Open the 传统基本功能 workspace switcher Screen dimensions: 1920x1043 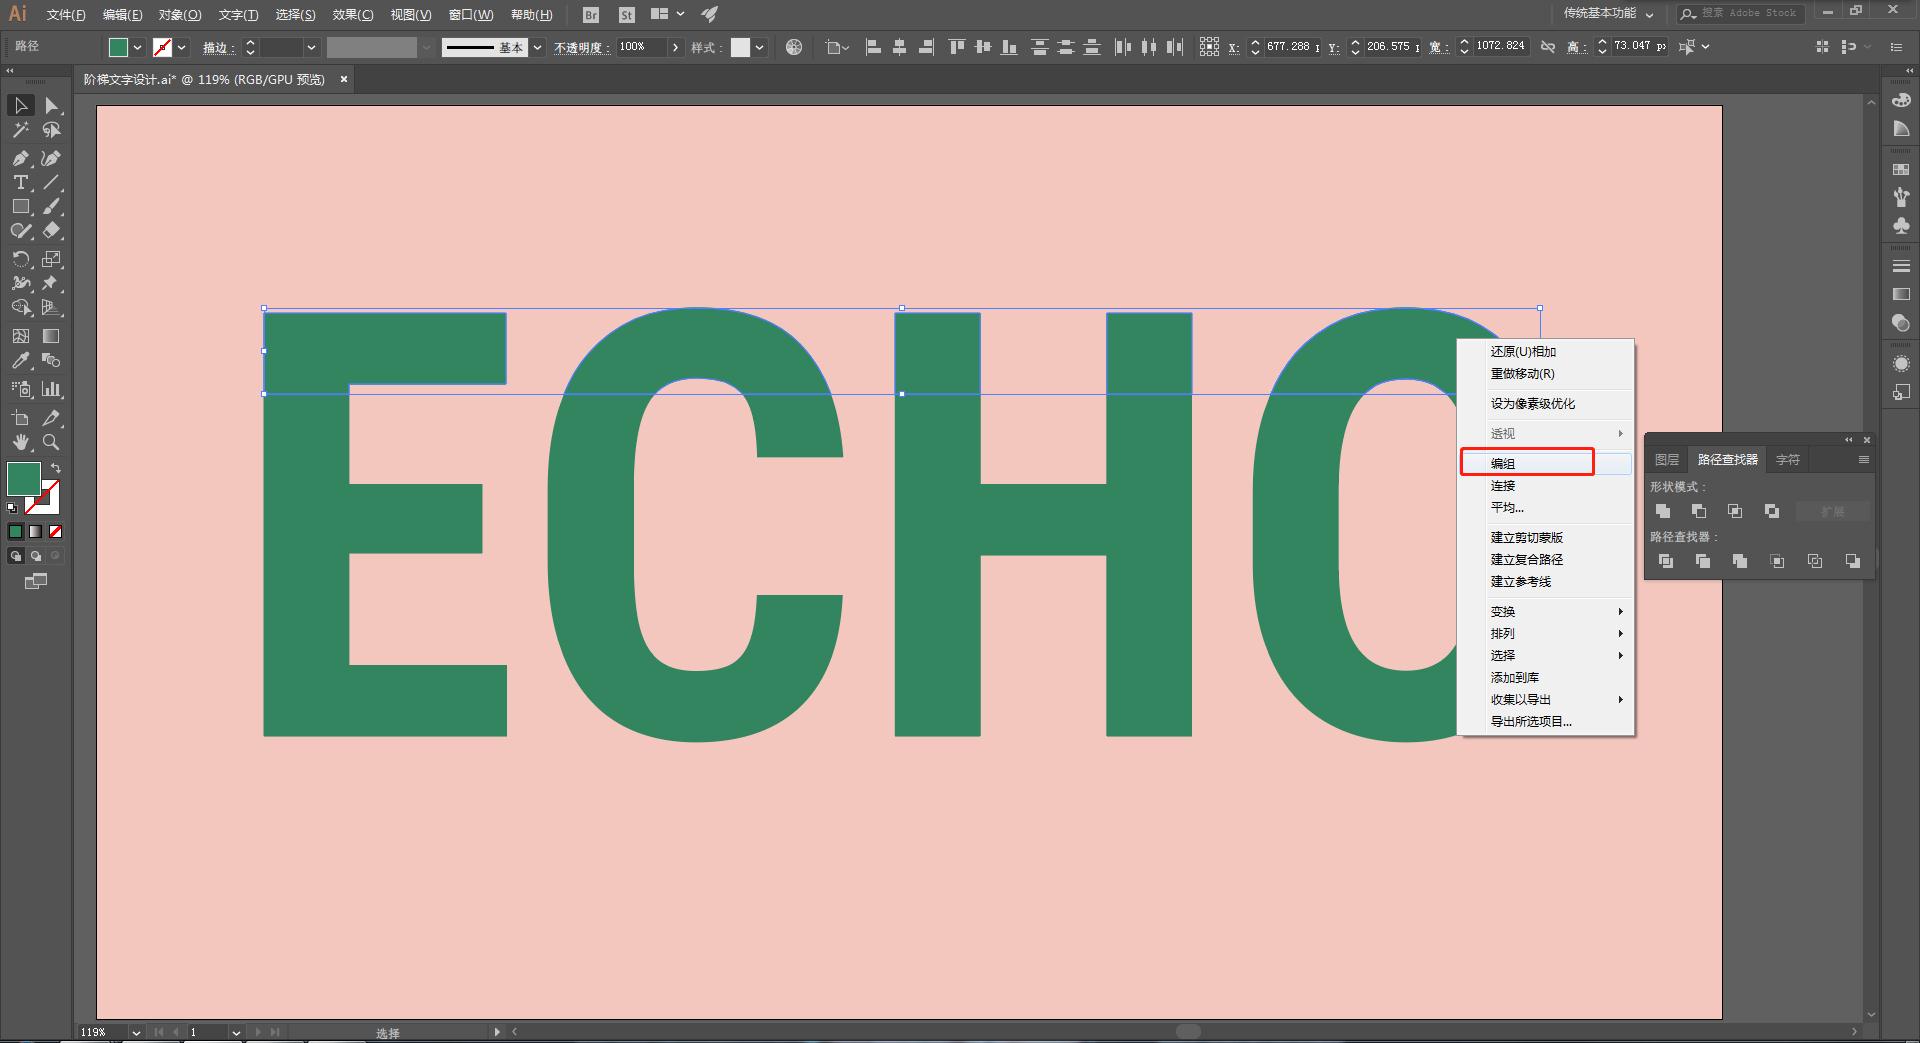point(1609,14)
